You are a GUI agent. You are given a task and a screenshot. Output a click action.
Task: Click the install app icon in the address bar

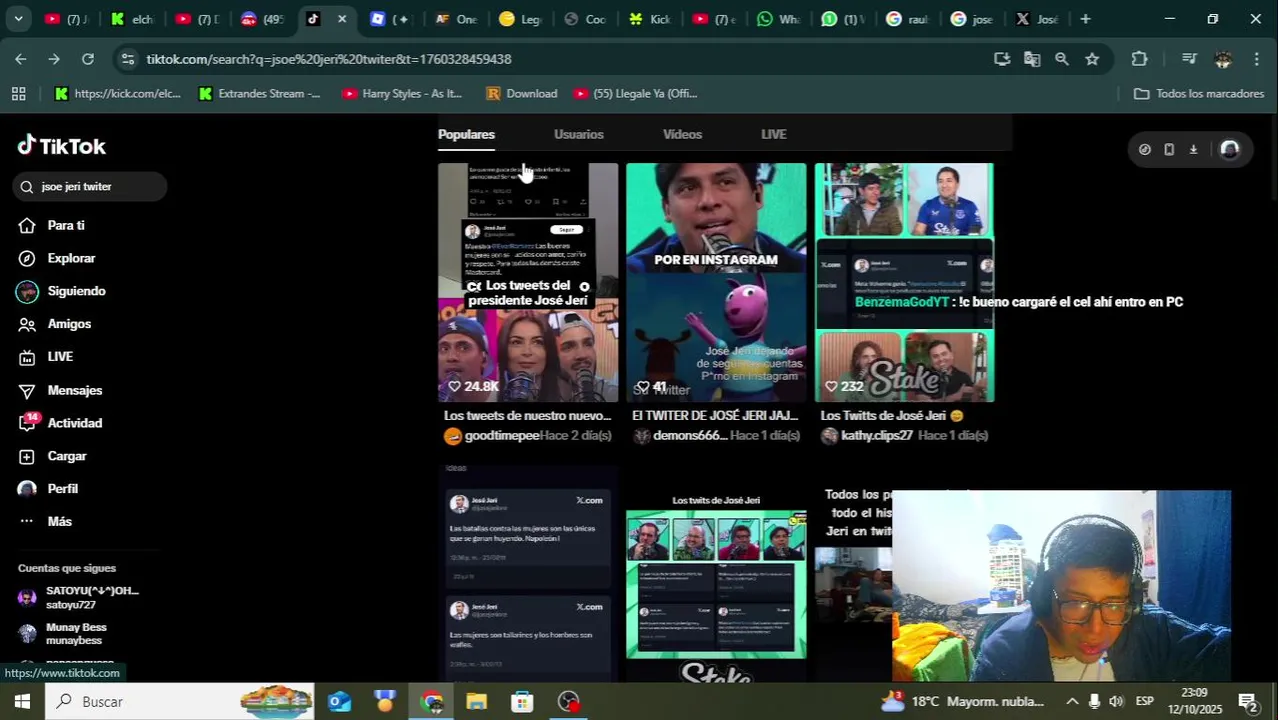(x=1002, y=59)
